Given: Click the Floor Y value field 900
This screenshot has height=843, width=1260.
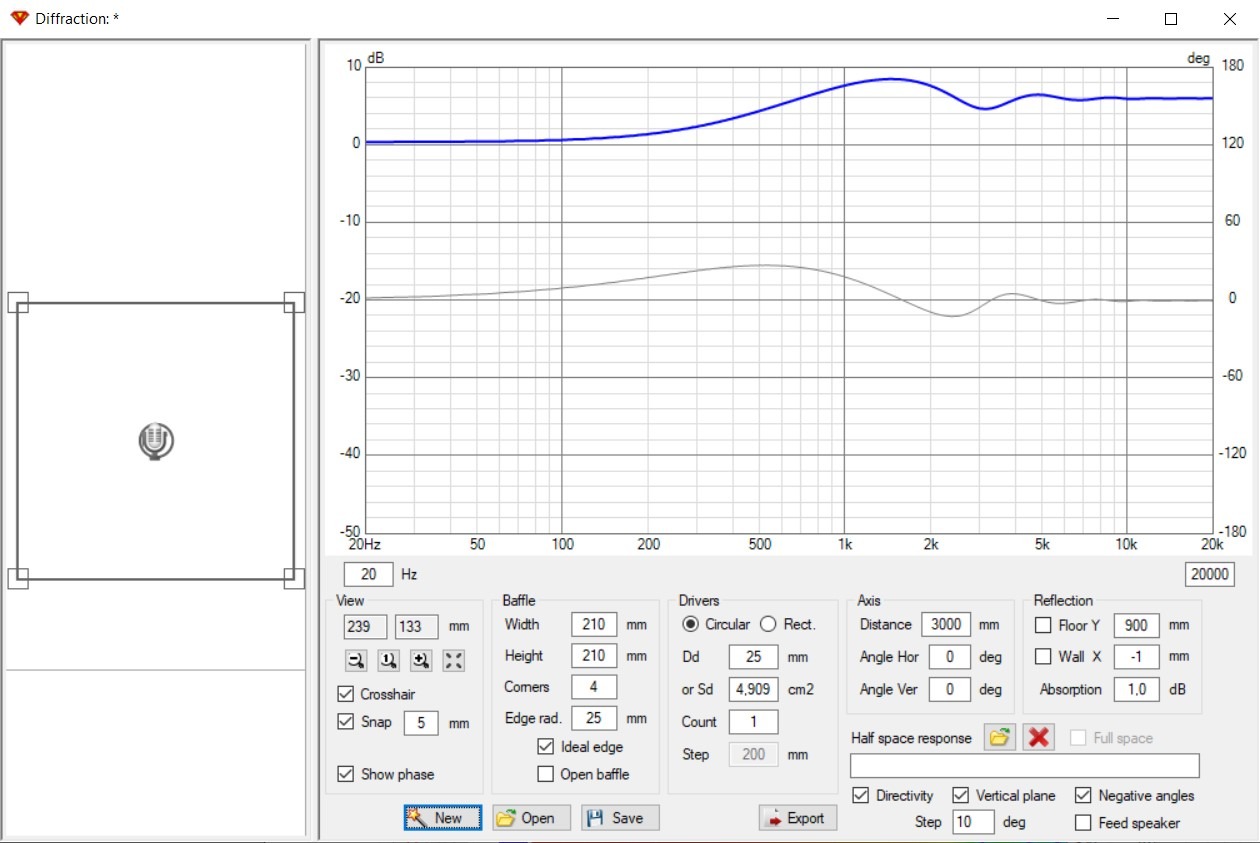Looking at the screenshot, I should (x=1137, y=625).
